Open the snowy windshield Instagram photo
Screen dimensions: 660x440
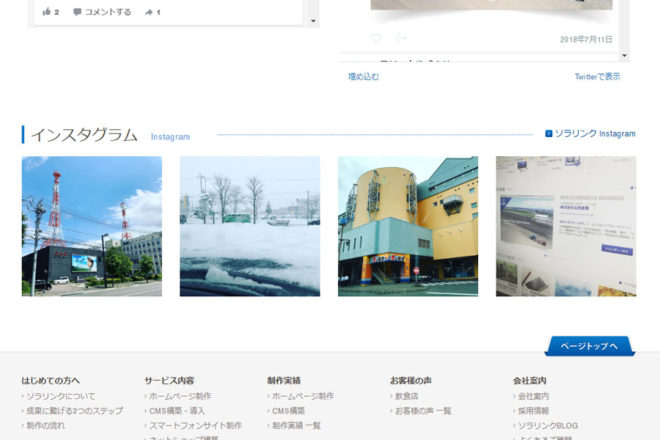tap(250, 226)
